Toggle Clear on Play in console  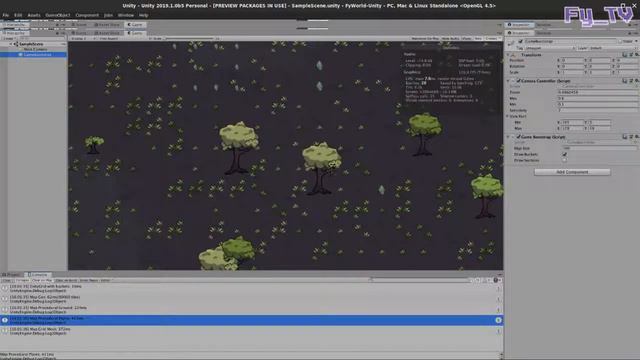(x=42, y=280)
